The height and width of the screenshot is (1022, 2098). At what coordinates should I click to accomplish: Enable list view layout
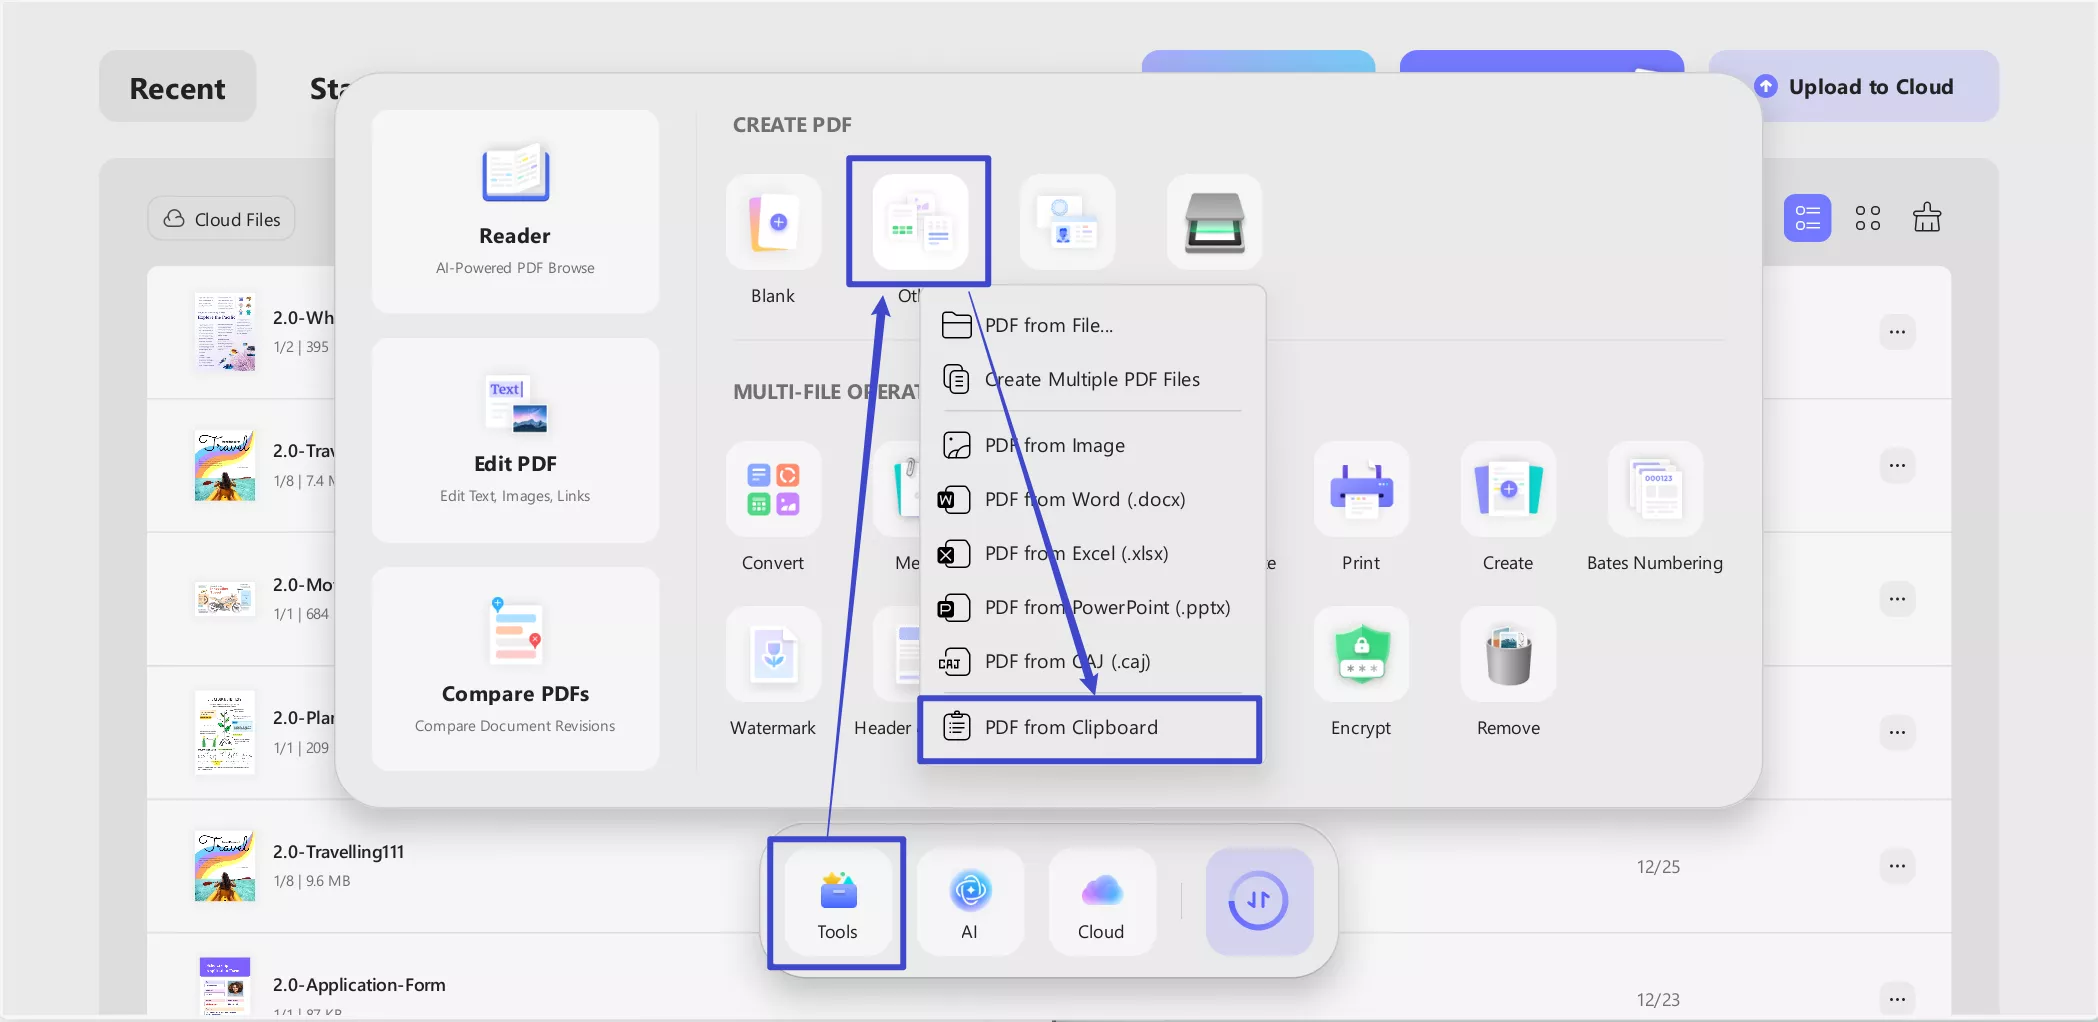pyautogui.click(x=1806, y=217)
